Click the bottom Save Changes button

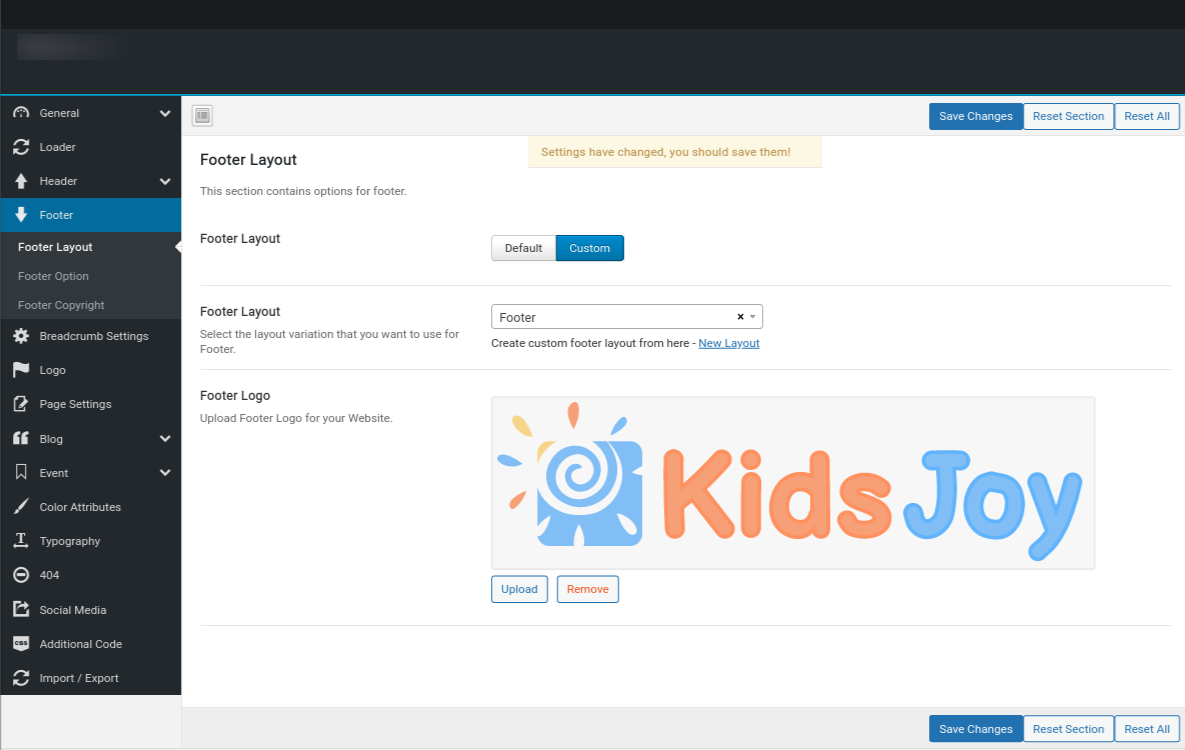[976, 729]
